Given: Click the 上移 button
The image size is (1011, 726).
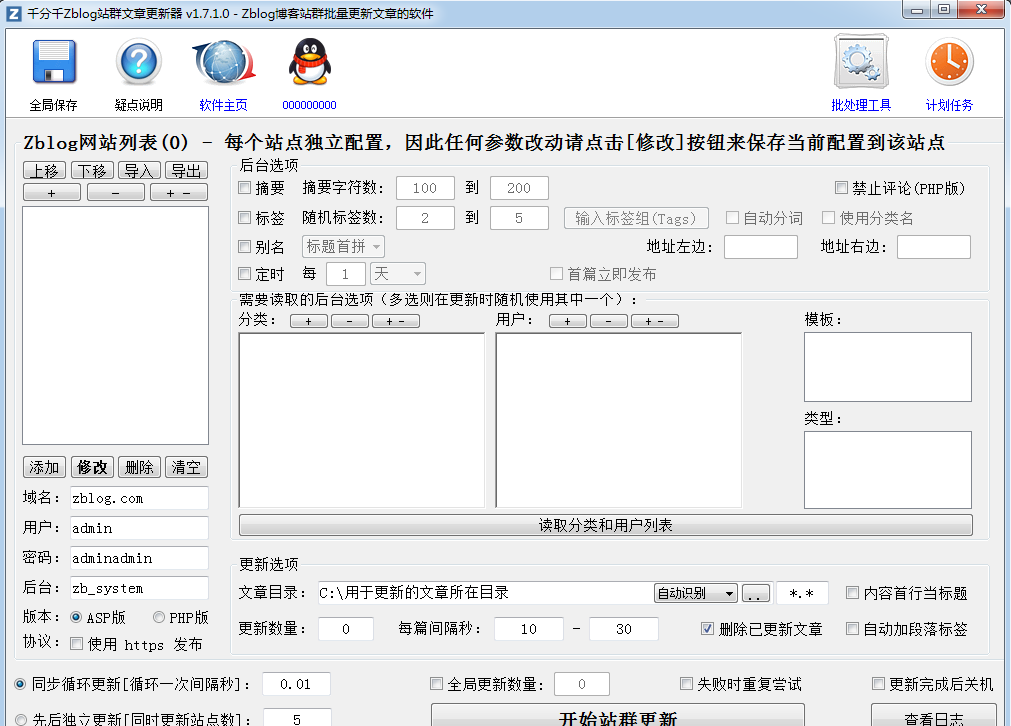Looking at the screenshot, I should (x=44, y=171).
